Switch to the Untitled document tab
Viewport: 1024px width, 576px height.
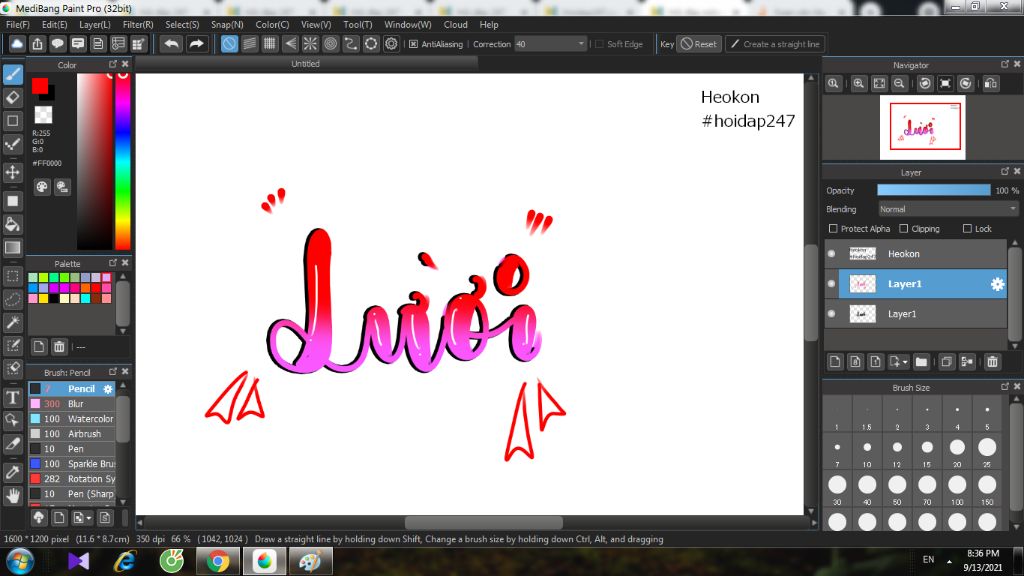306,64
